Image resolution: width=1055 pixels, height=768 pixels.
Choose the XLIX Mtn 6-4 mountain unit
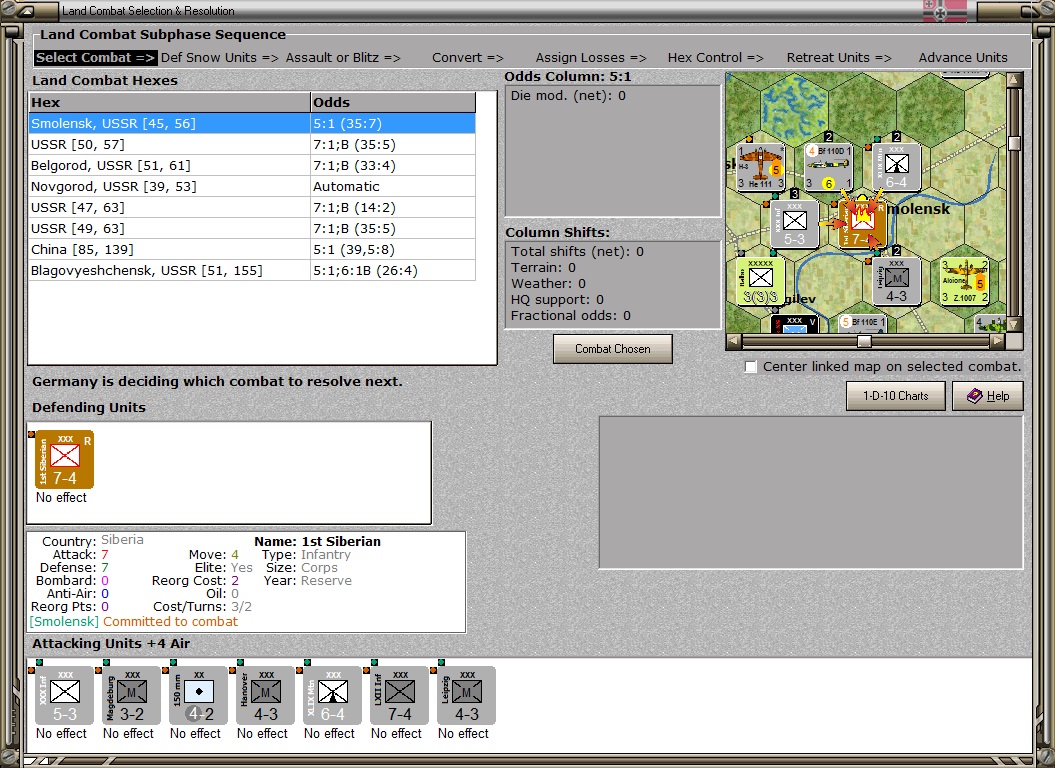(x=332, y=695)
